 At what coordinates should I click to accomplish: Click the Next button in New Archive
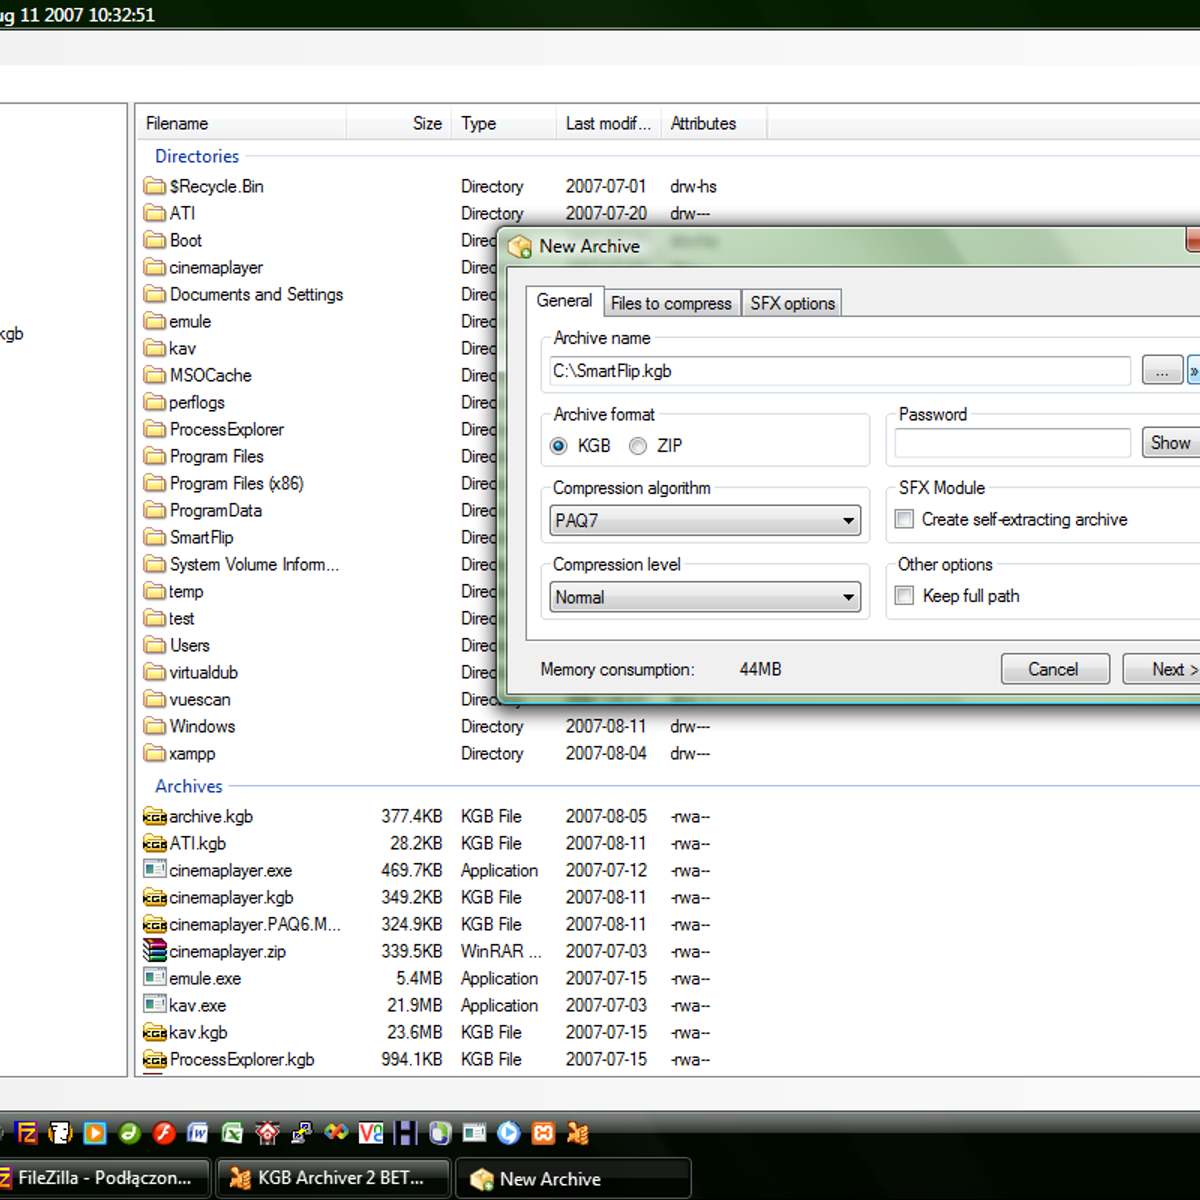[x=1162, y=669]
